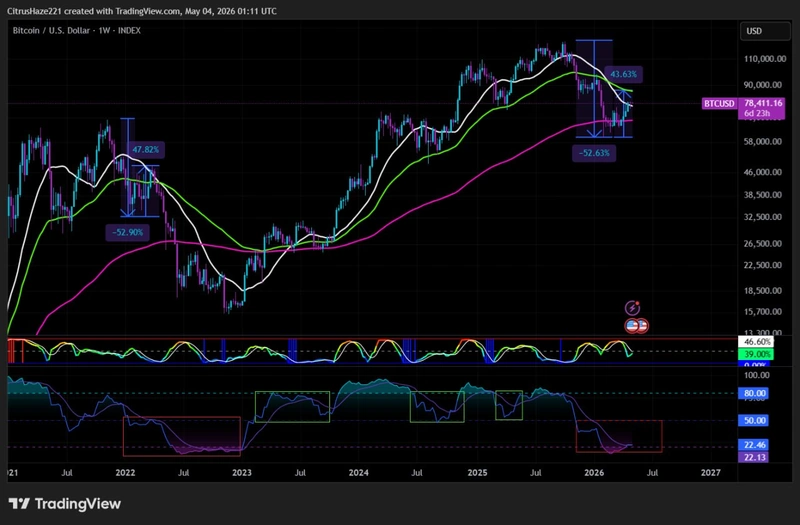The height and width of the screenshot is (525, 800).
Task: Click the 2025 time axis label
Action: click(x=478, y=473)
